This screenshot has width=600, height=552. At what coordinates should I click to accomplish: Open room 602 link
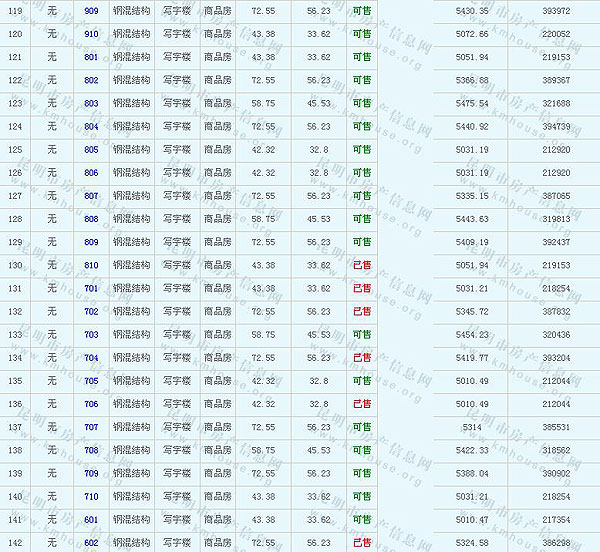[x=91, y=543]
